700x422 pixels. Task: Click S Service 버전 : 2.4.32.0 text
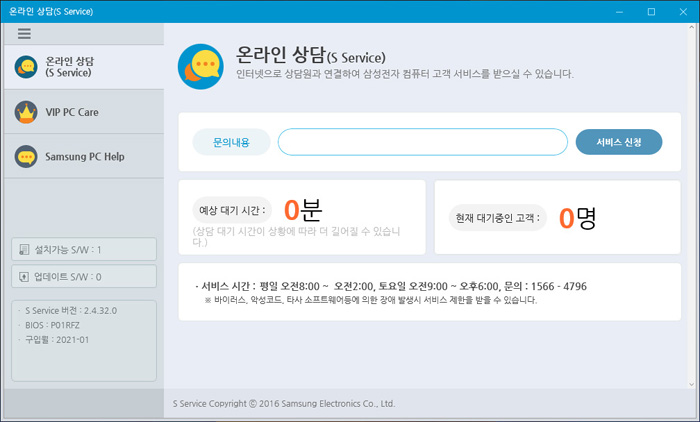pyautogui.click(x=71, y=311)
